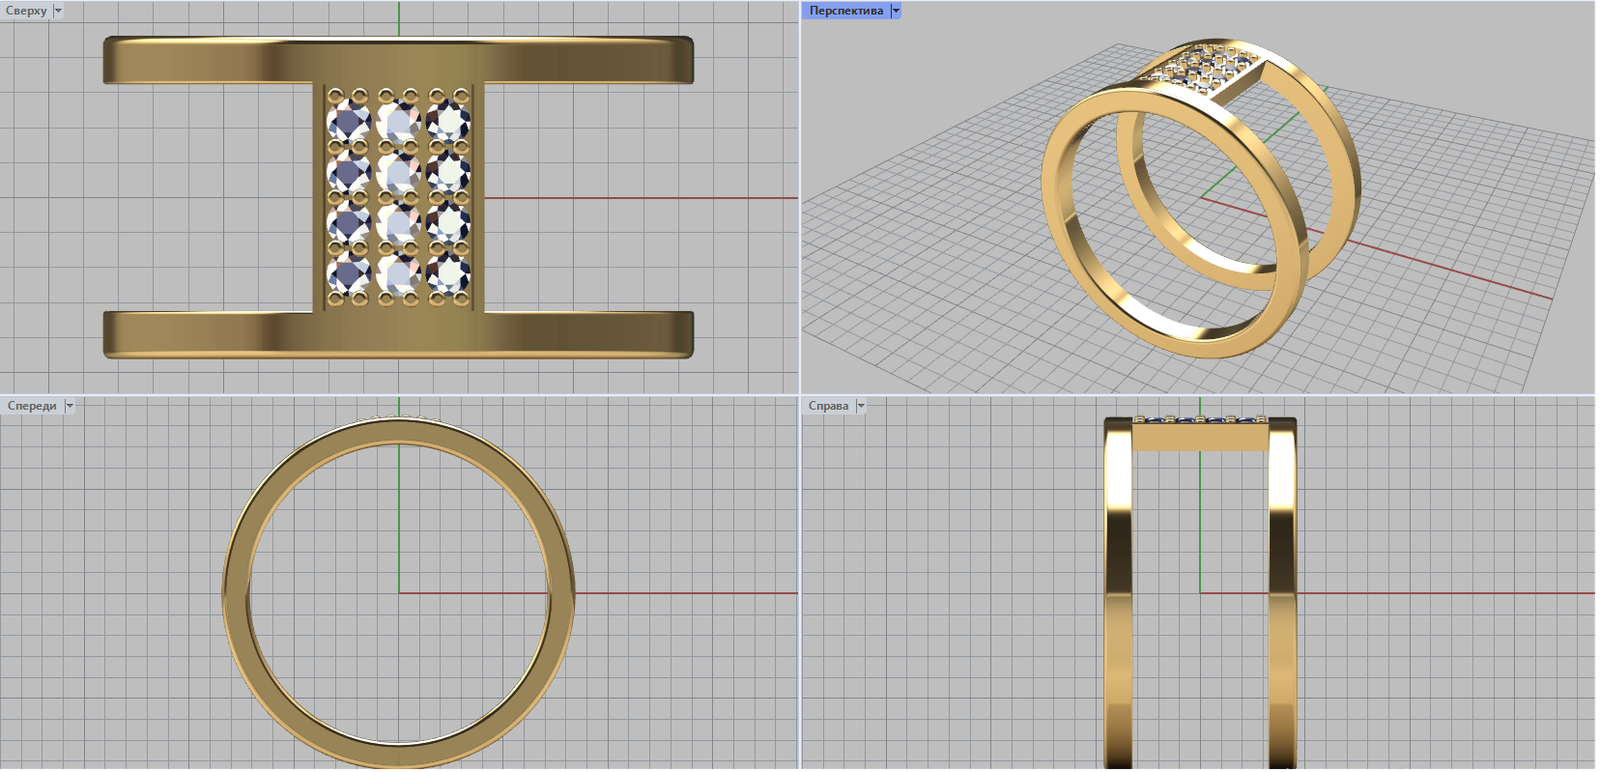Select the left band in right view

(1118, 600)
